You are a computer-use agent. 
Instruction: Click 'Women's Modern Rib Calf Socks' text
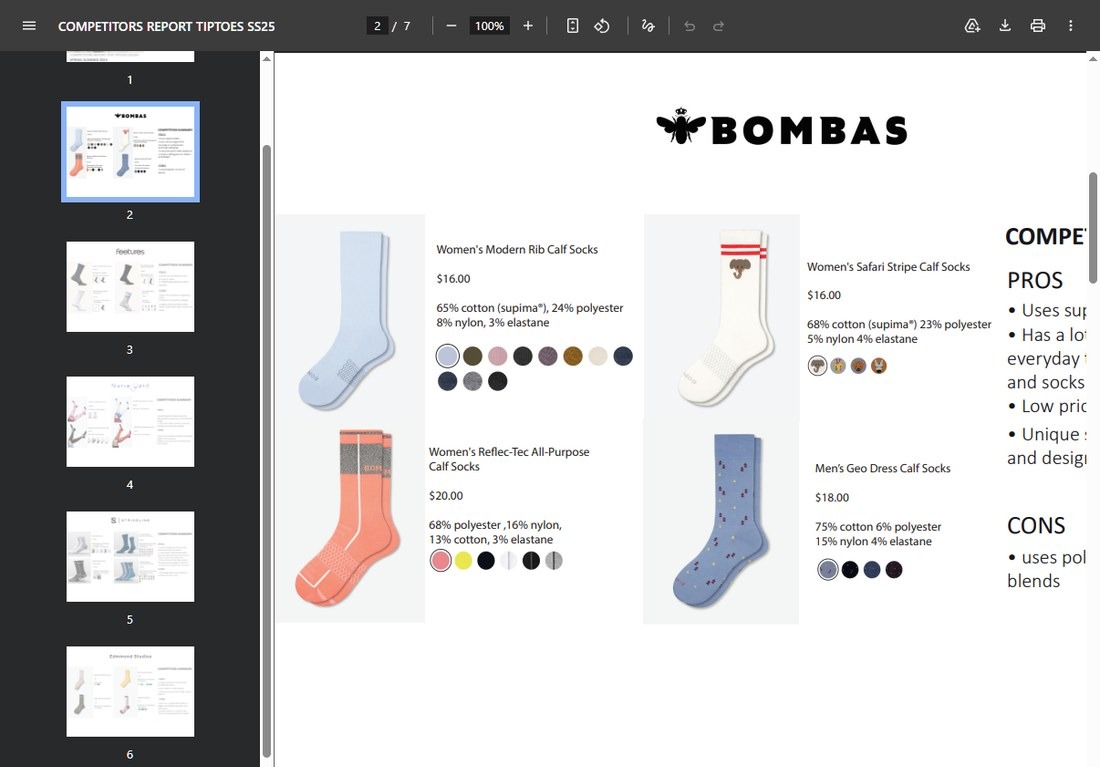(x=517, y=249)
